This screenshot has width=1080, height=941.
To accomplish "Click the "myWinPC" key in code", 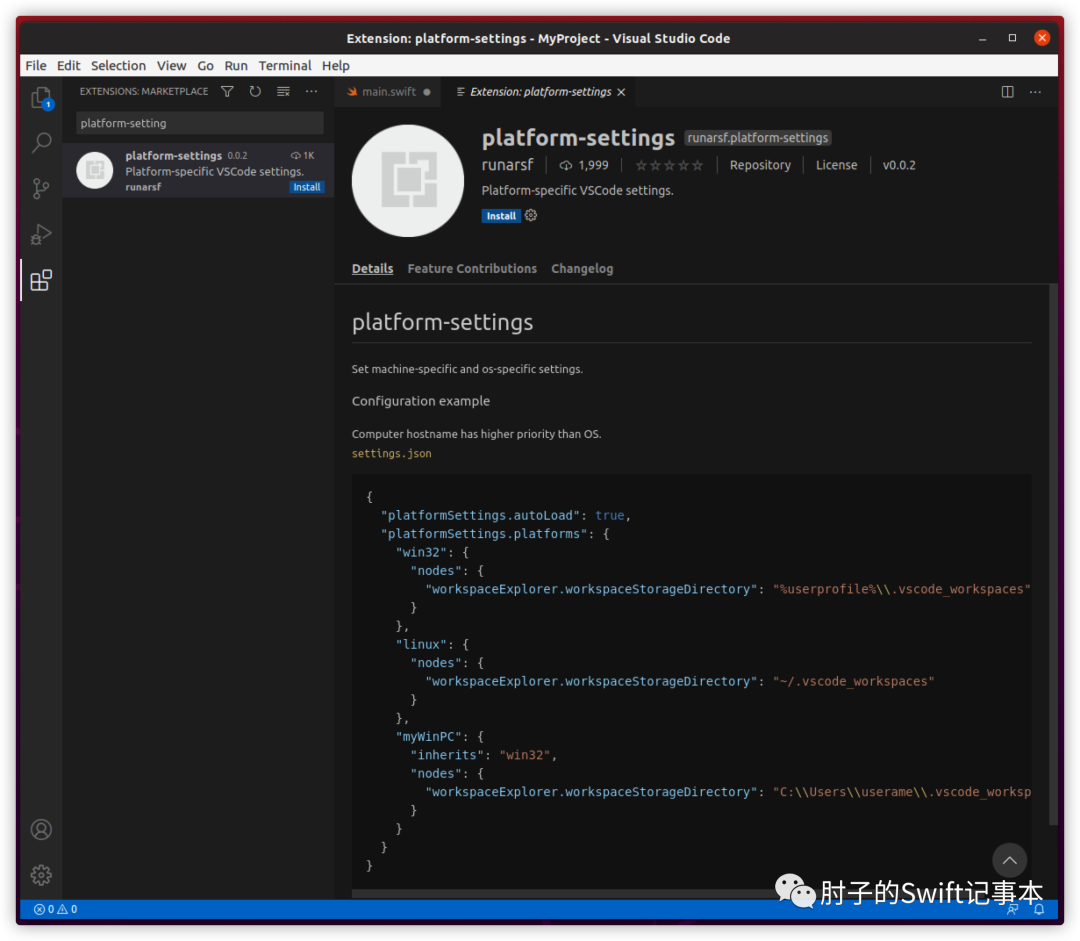I will 429,736.
